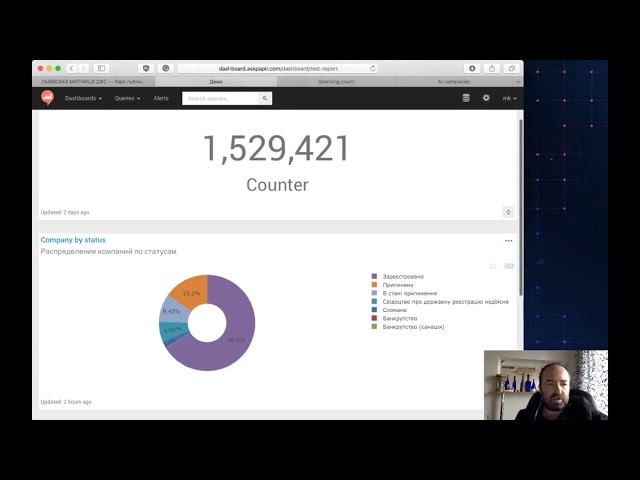Open the Queries dropdown menu
640x480 pixels.
point(127,98)
